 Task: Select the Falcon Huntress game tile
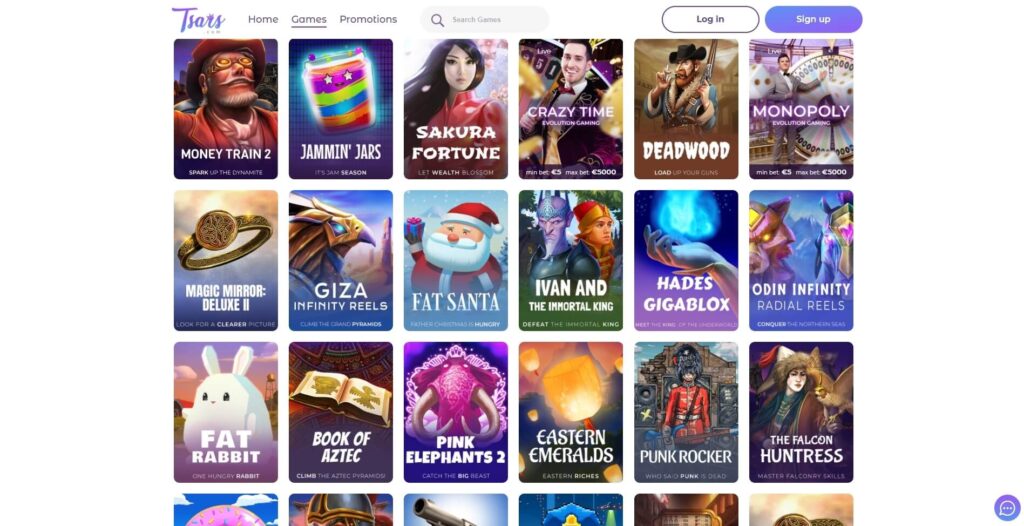[801, 412]
